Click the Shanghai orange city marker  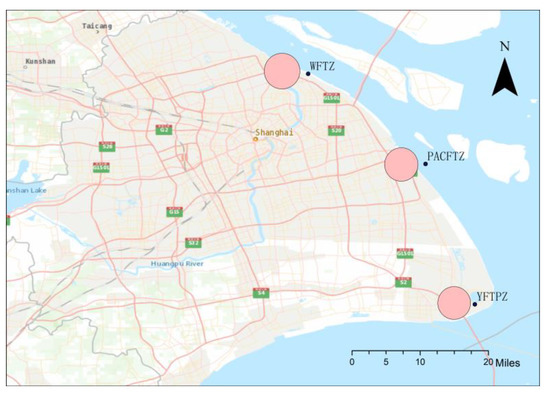(256, 139)
